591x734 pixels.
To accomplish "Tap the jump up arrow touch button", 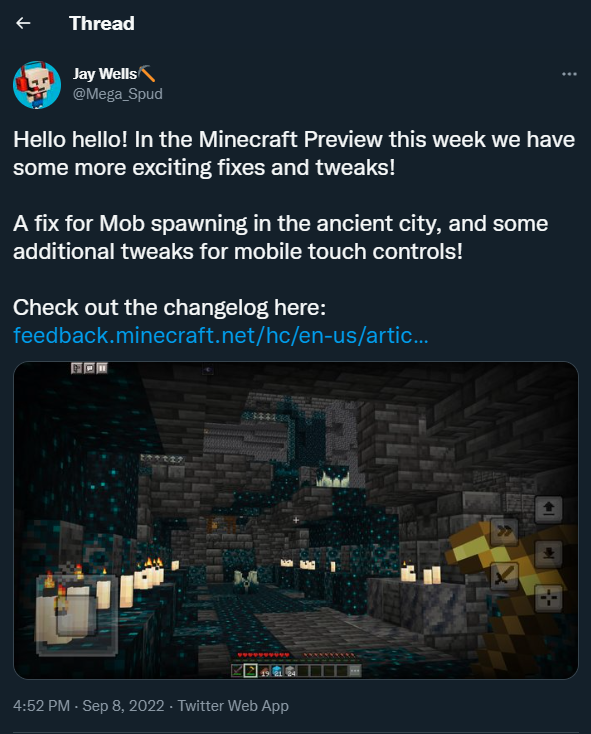I will (548, 508).
